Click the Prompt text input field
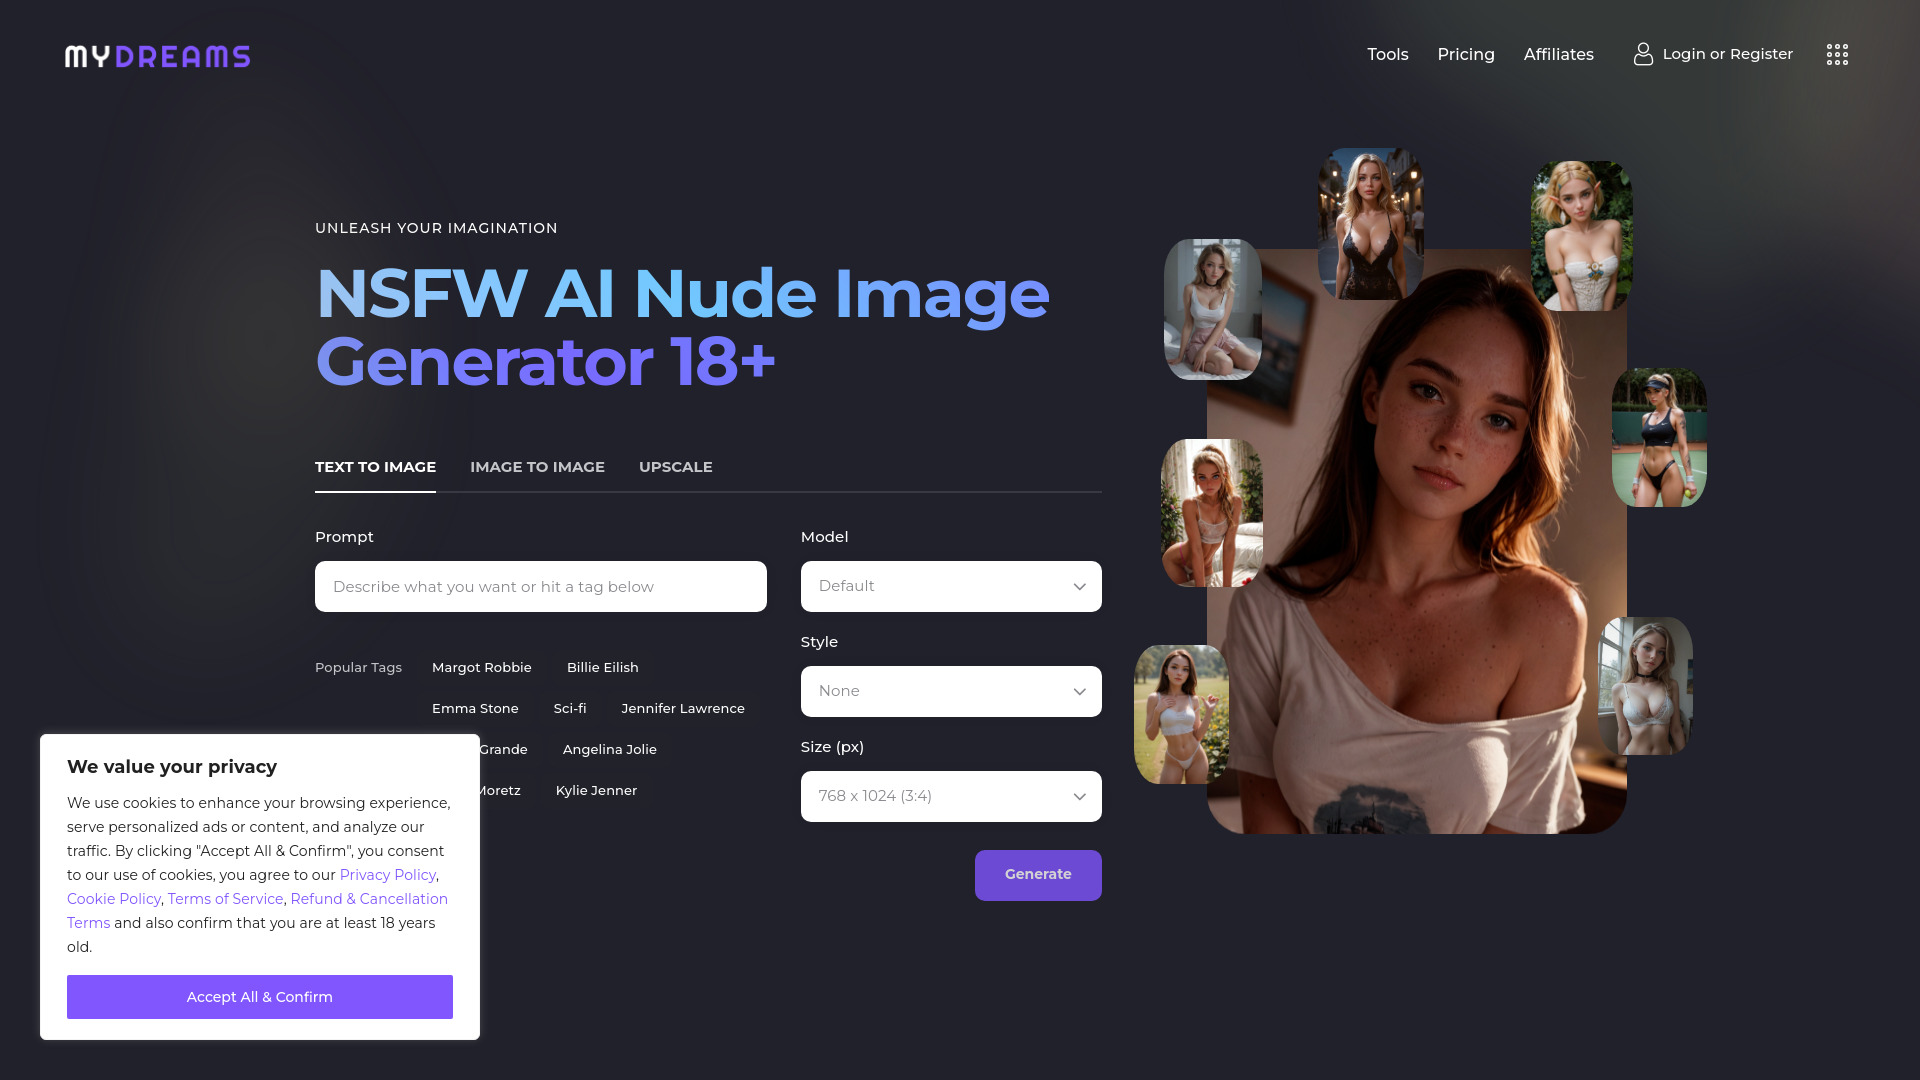The image size is (1920, 1080). click(x=541, y=585)
